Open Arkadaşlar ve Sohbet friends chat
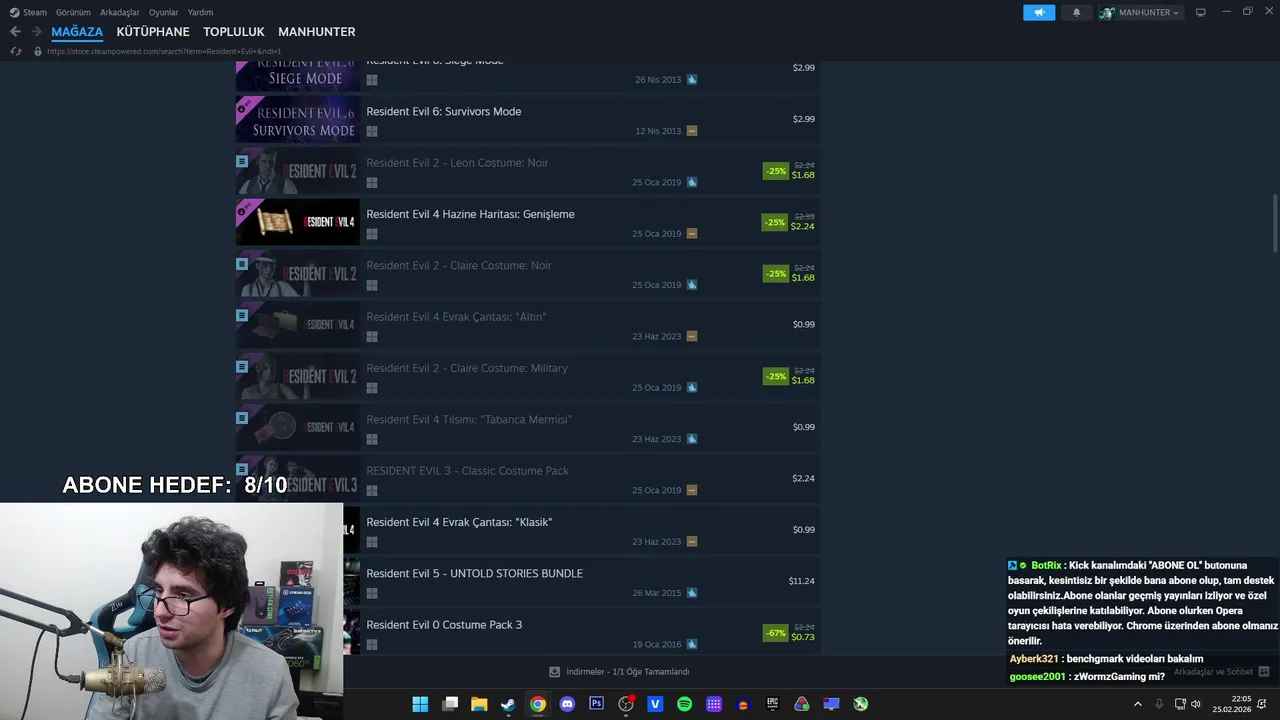This screenshot has width=1280, height=720. tap(1221, 672)
